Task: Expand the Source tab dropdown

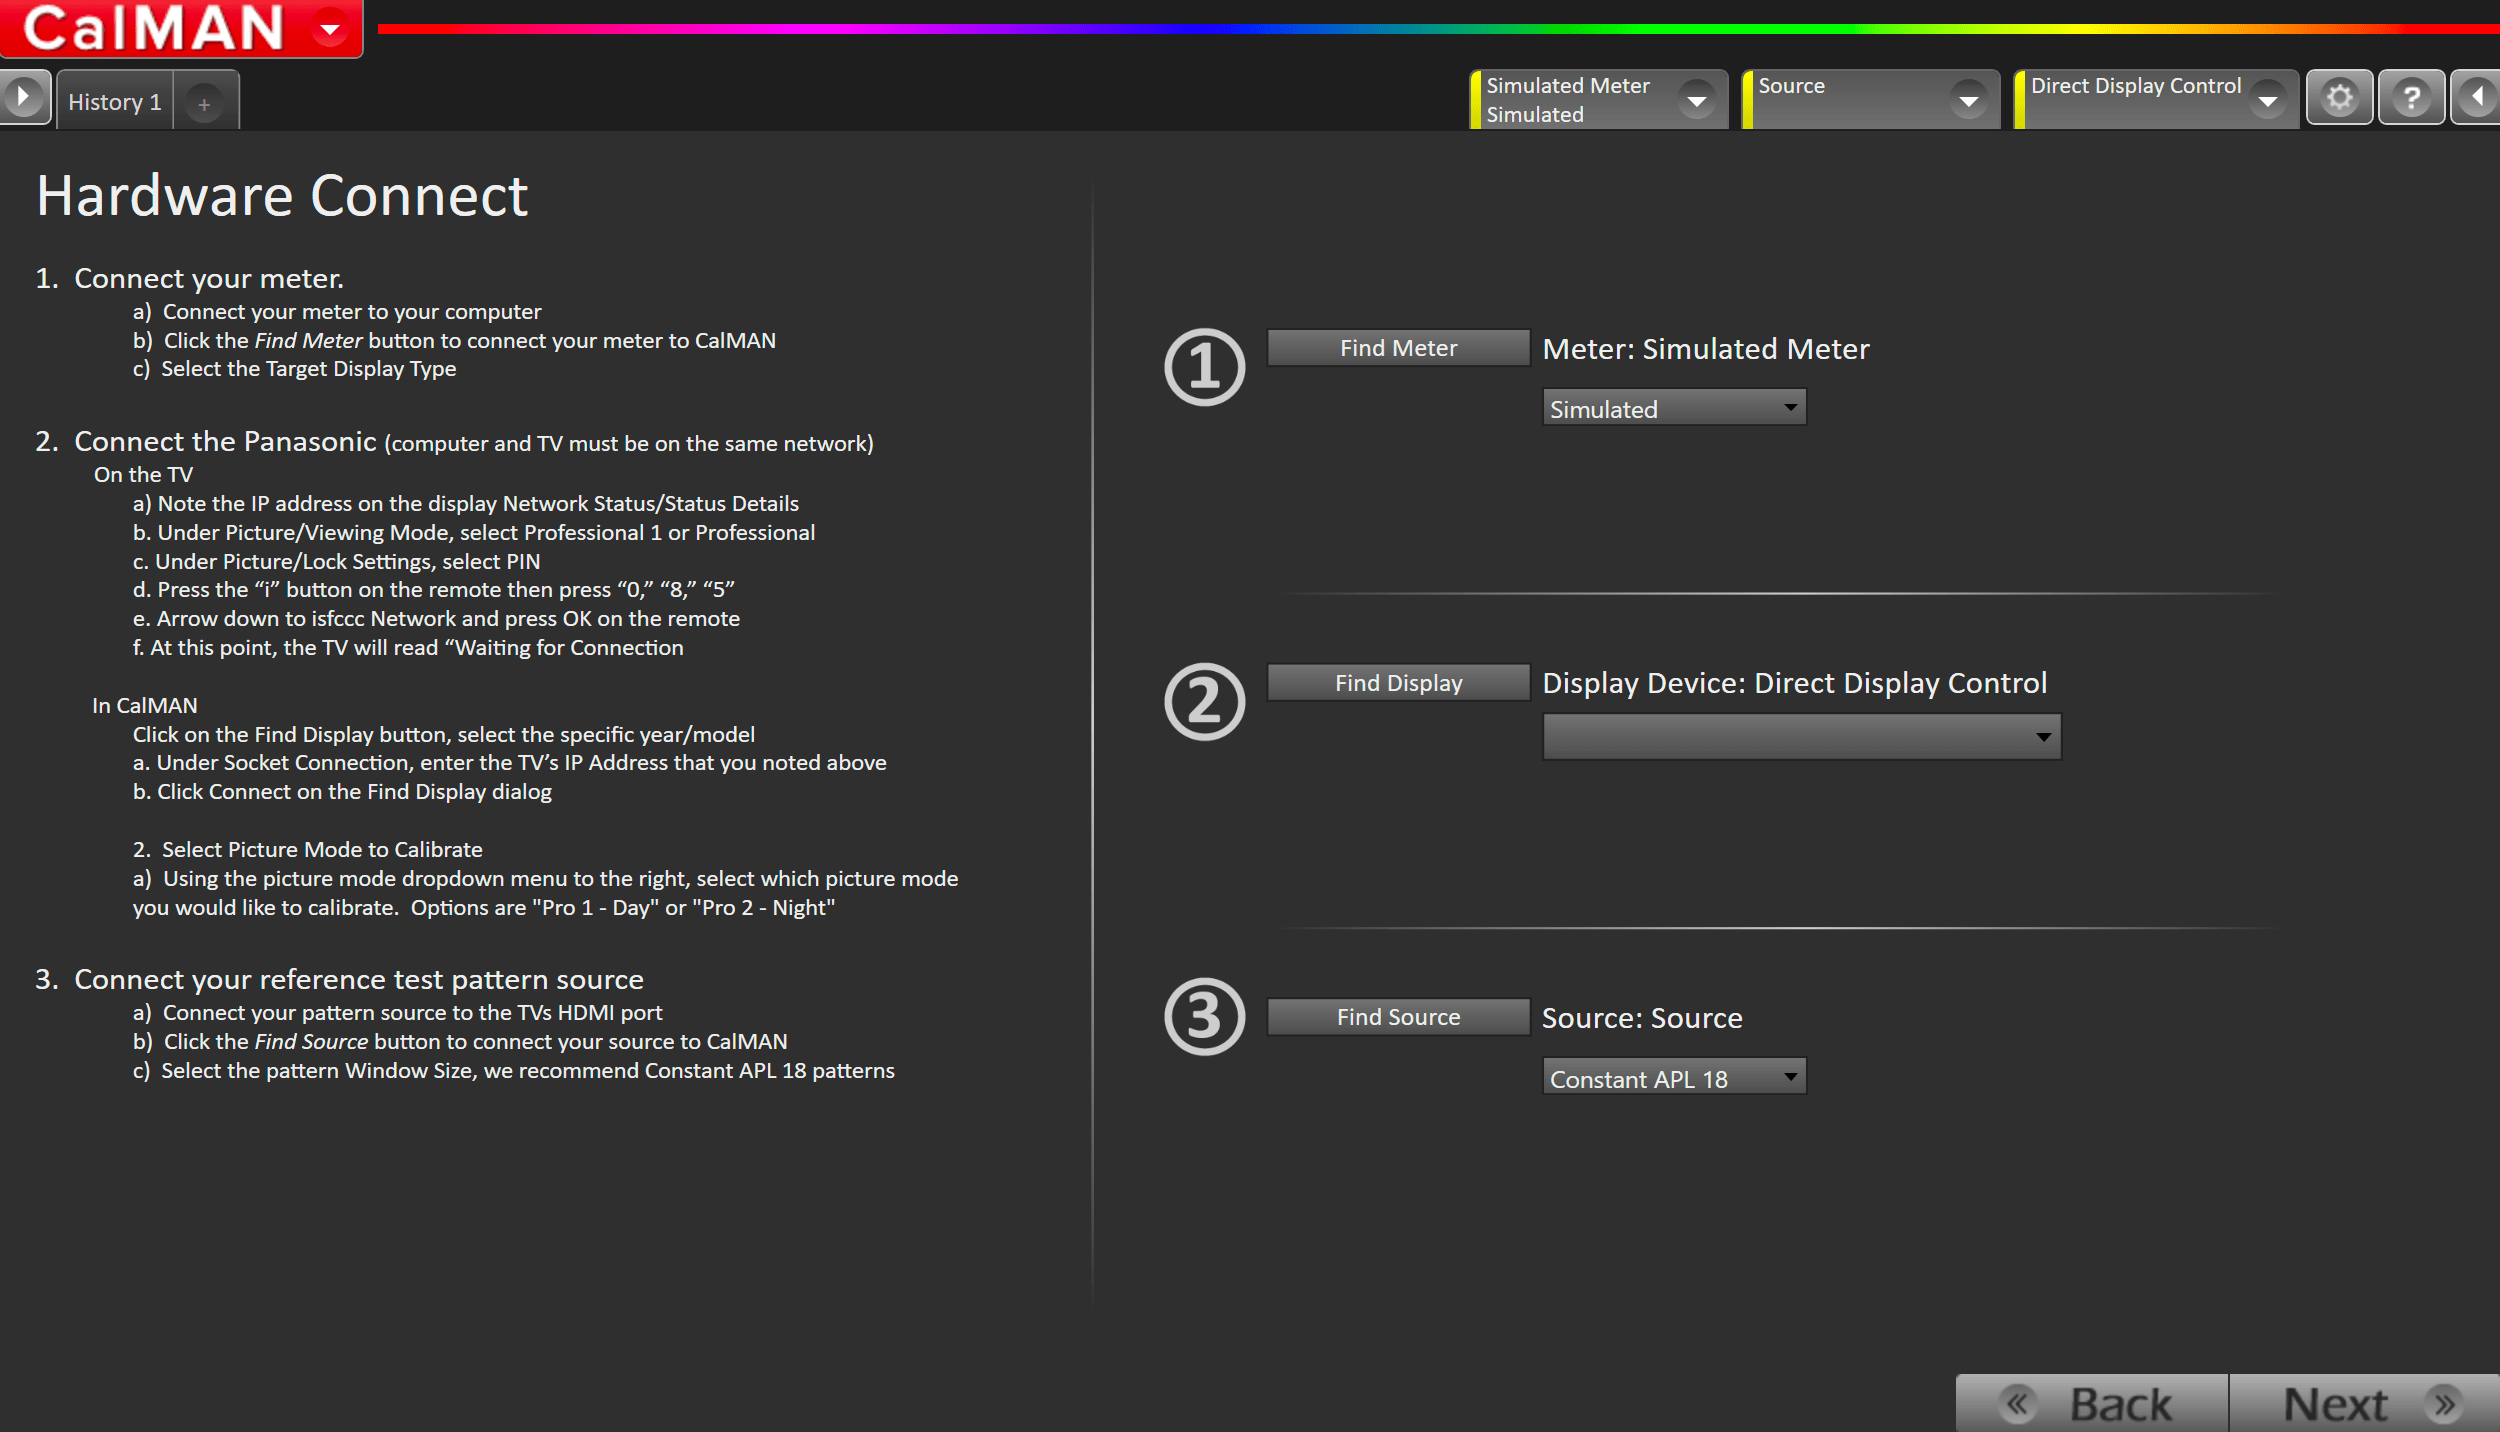Action: point(1968,100)
